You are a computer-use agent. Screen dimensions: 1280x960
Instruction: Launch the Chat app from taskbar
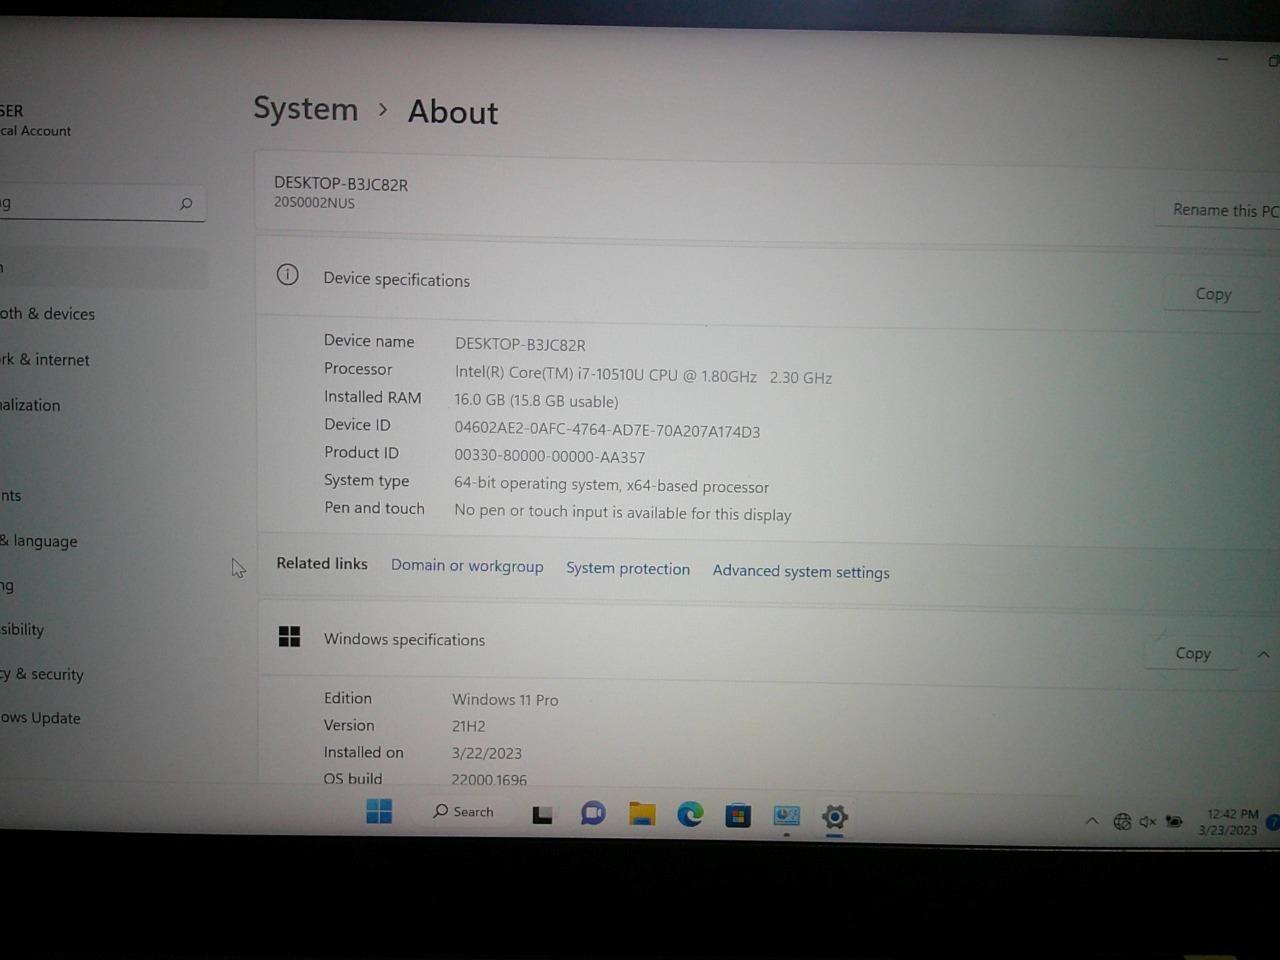click(x=593, y=814)
